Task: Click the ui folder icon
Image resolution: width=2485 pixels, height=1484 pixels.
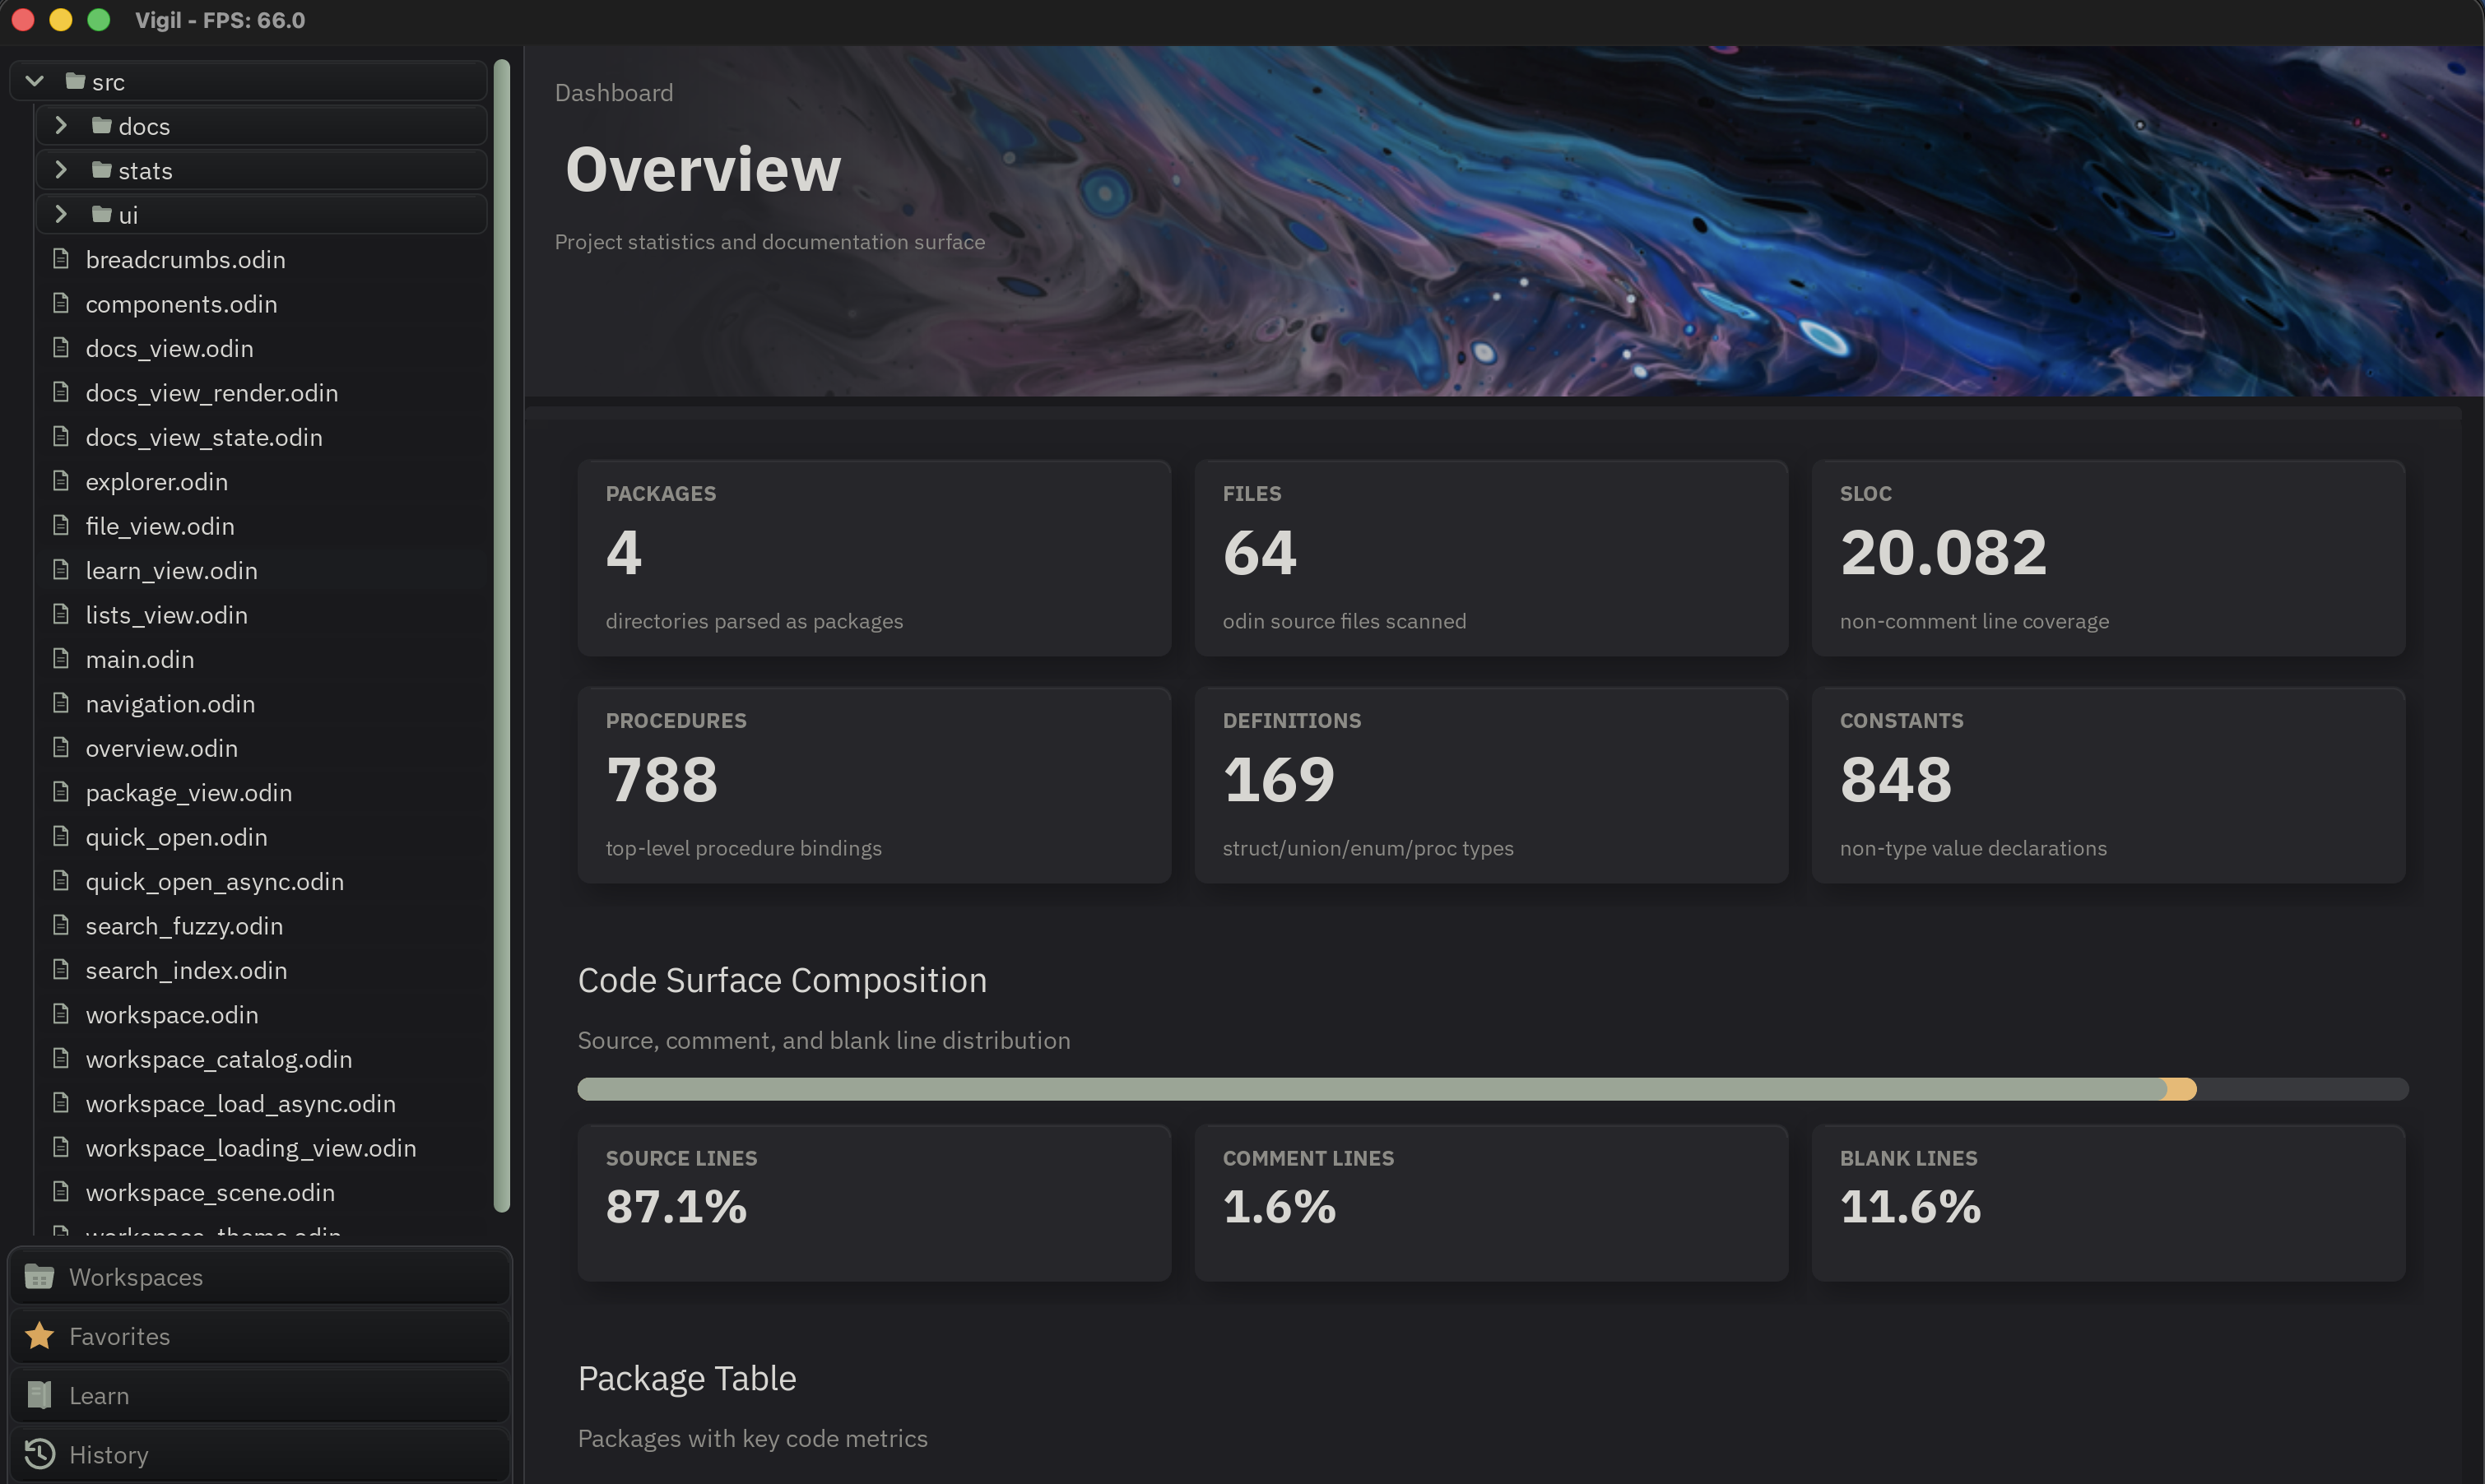Action: click(x=101, y=214)
